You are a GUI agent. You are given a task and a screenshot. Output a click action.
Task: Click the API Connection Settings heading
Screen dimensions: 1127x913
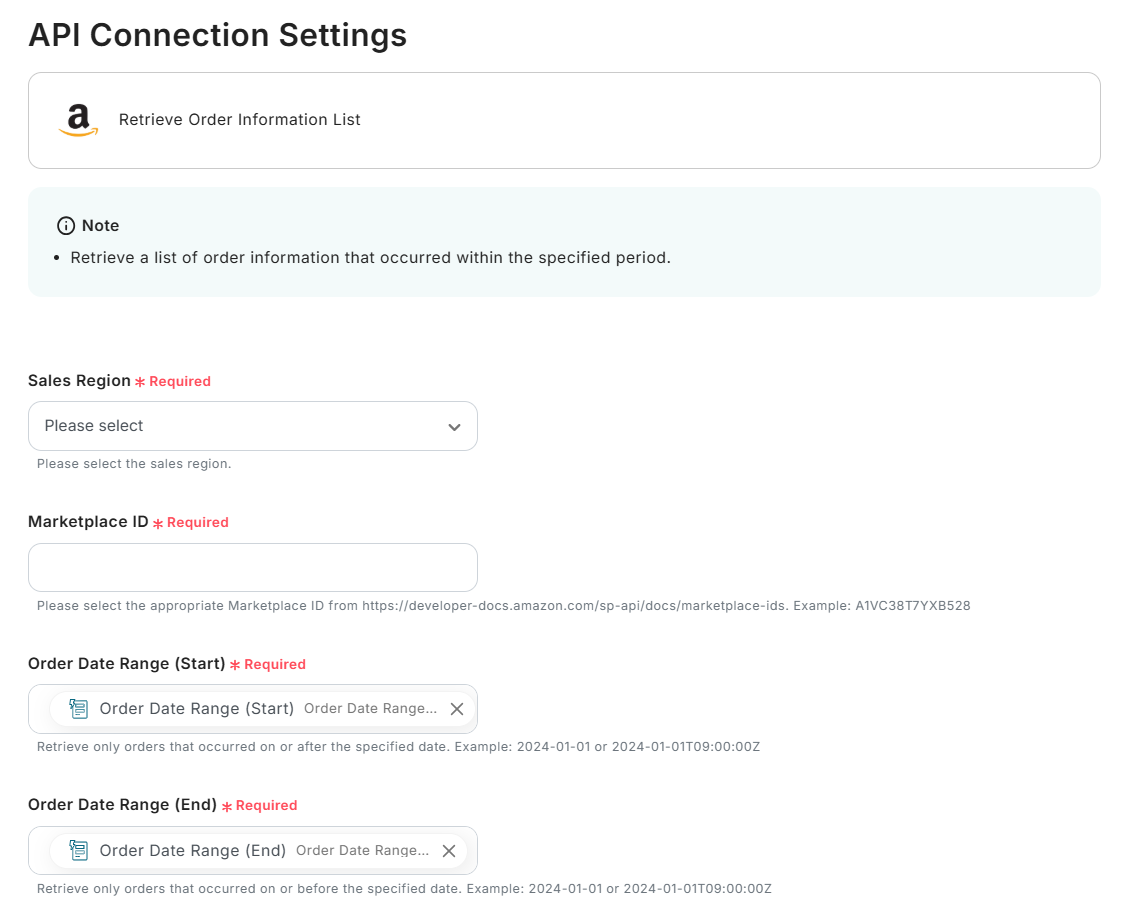(217, 35)
